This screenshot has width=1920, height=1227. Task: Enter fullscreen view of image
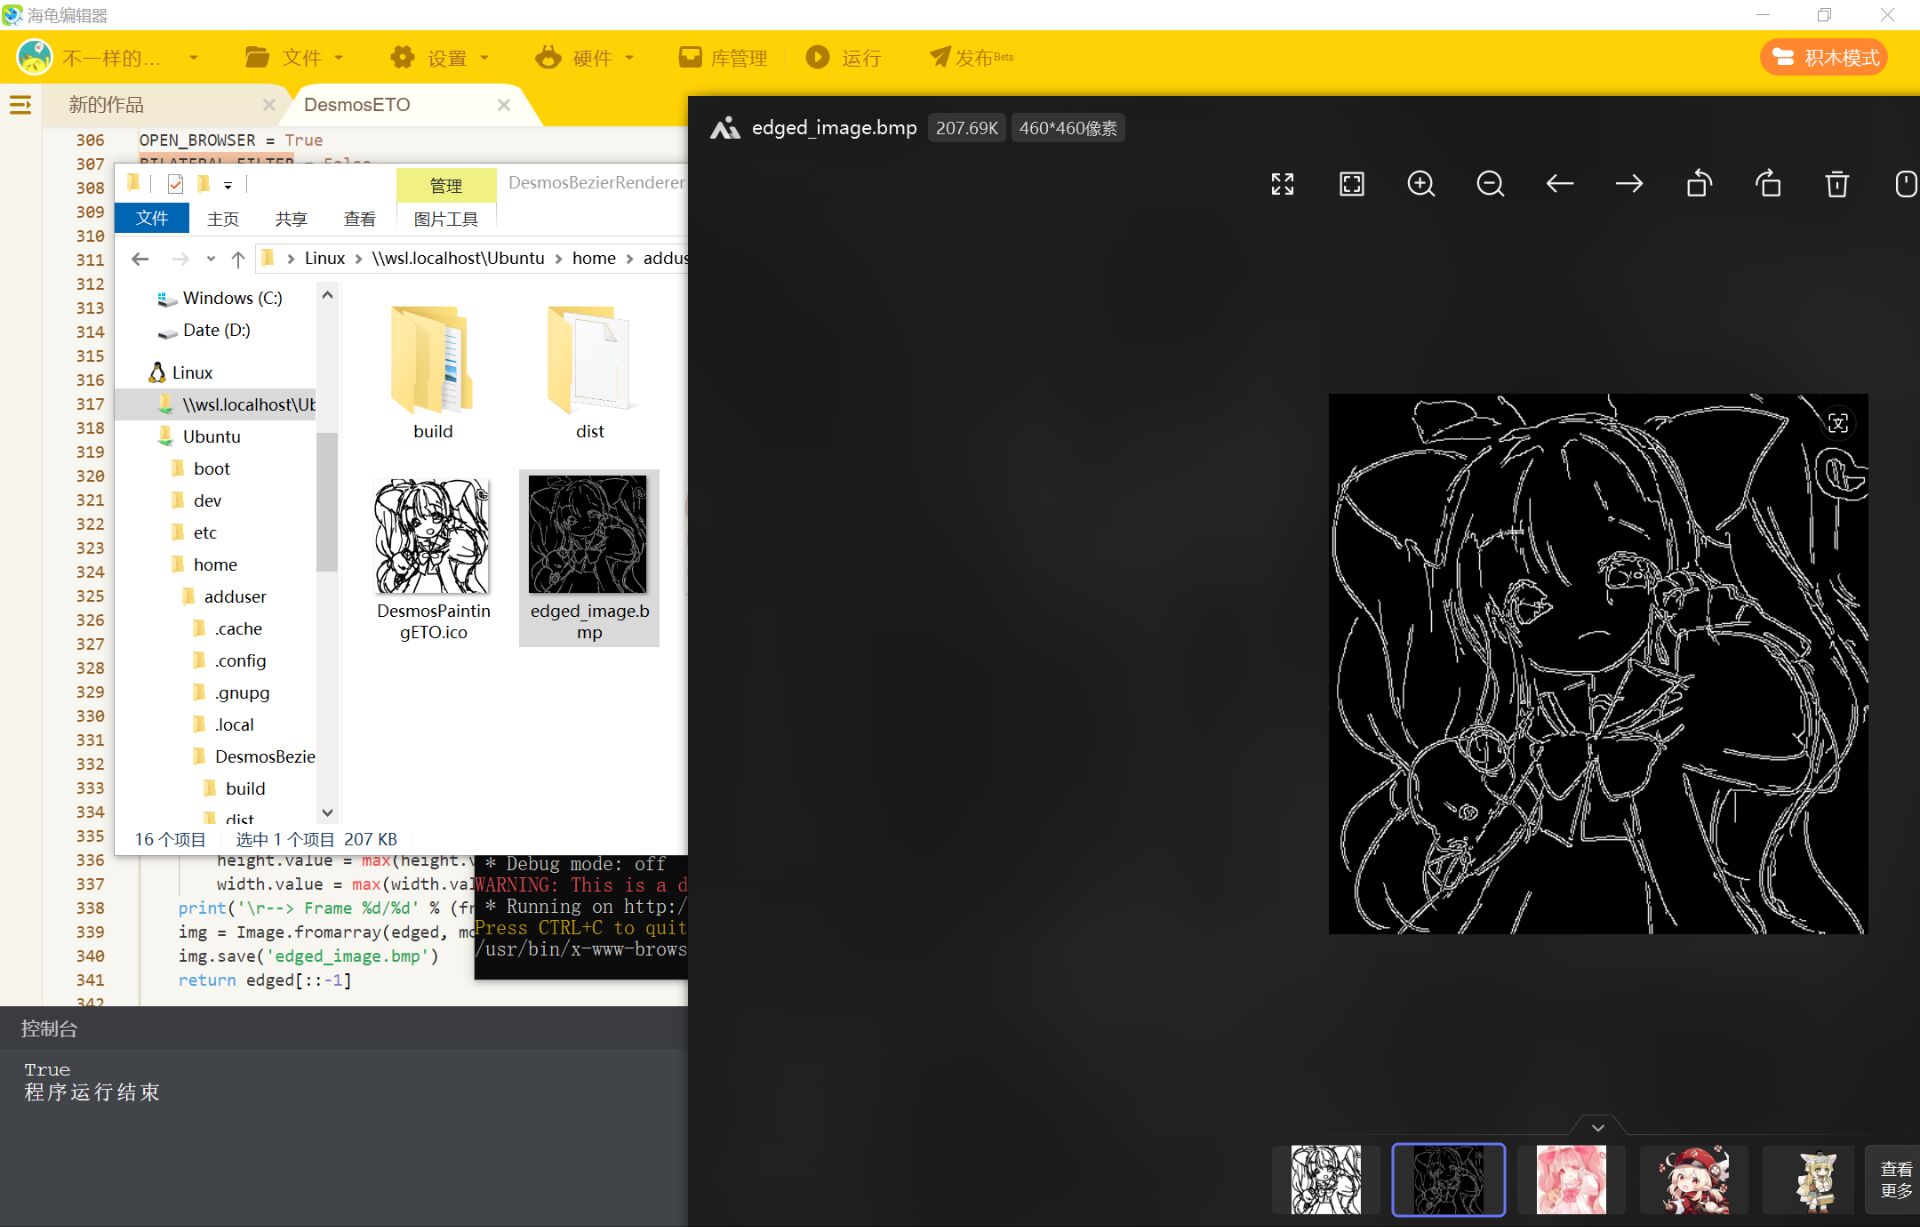pyautogui.click(x=1282, y=184)
